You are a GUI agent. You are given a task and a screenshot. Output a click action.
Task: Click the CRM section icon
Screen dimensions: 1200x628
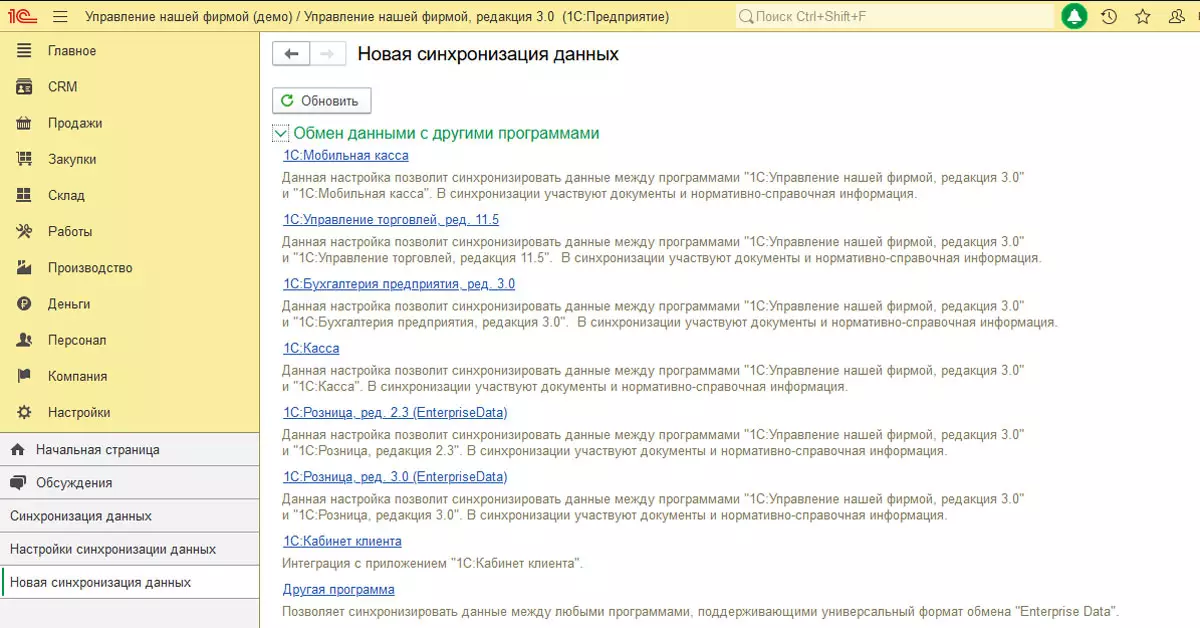pos(26,87)
